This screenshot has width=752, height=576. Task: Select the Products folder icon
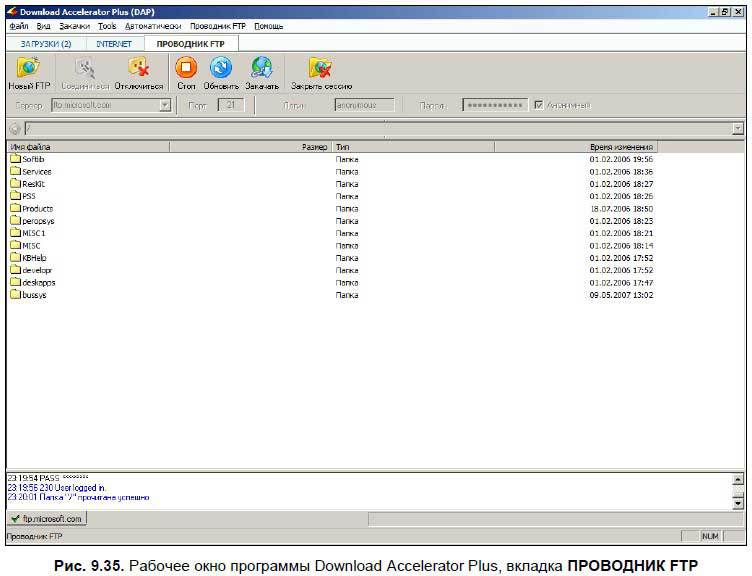[15, 209]
